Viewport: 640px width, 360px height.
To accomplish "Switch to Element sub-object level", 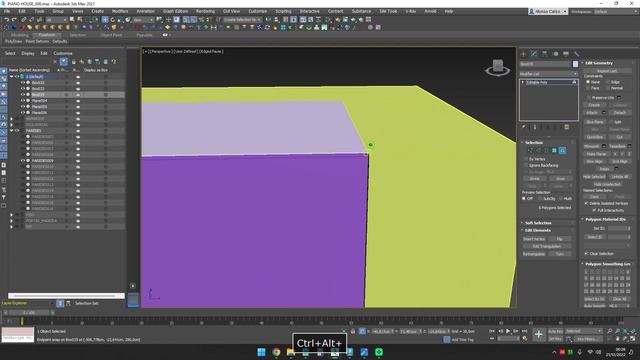I will [x=562, y=151].
